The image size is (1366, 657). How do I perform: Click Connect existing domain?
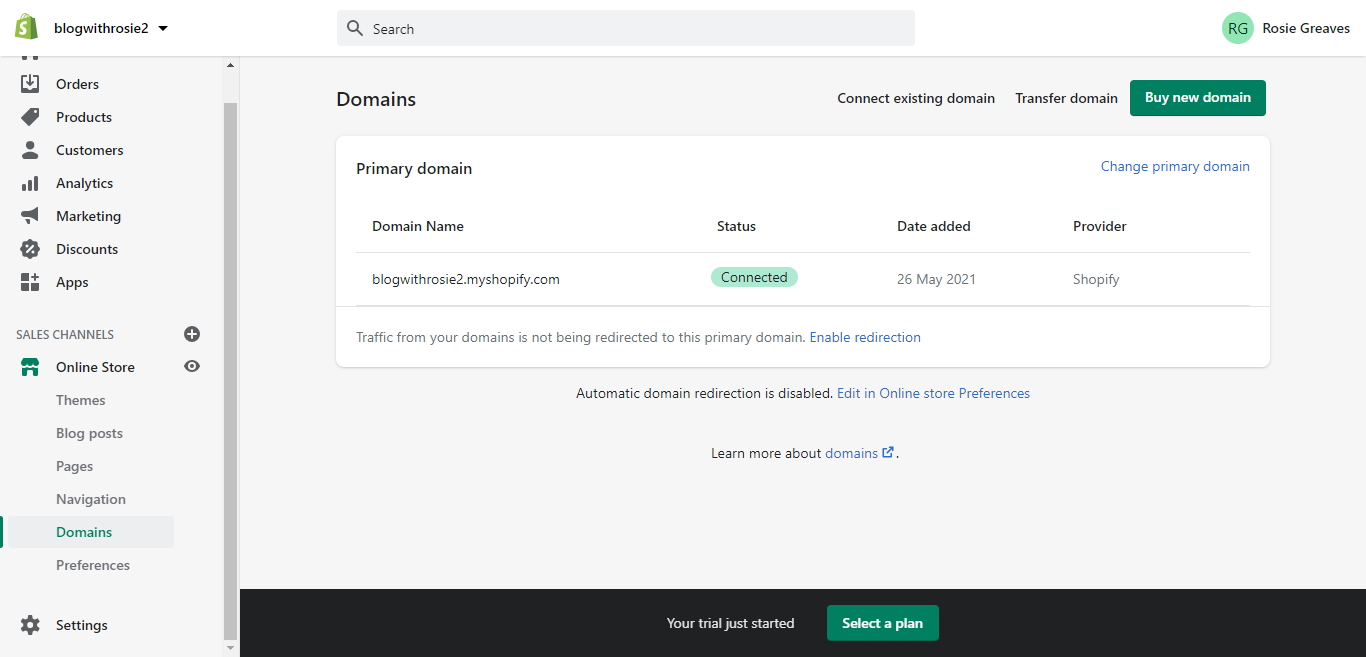click(x=916, y=98)
